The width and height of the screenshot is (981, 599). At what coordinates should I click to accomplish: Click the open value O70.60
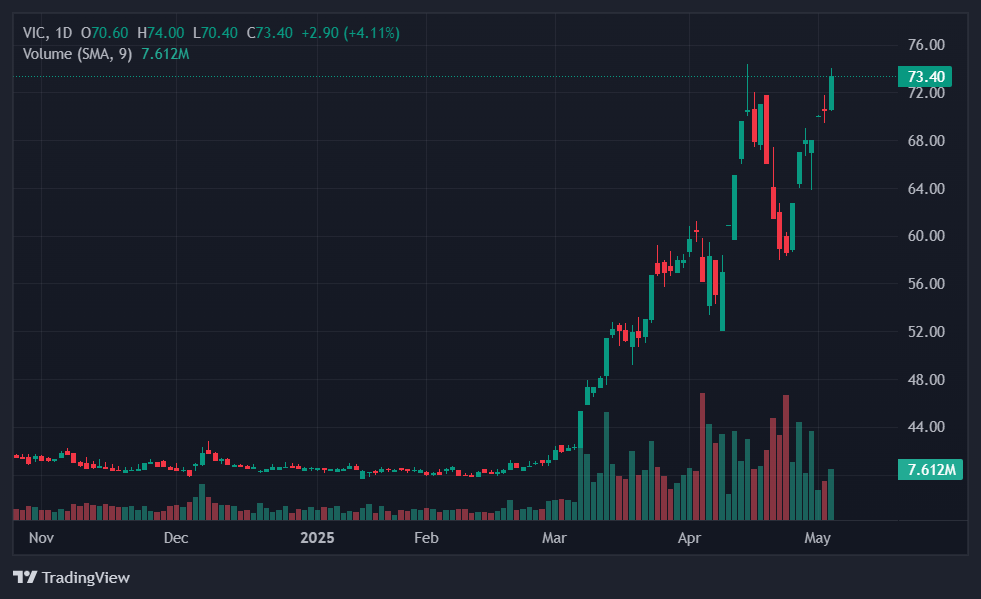coord(104,33)
